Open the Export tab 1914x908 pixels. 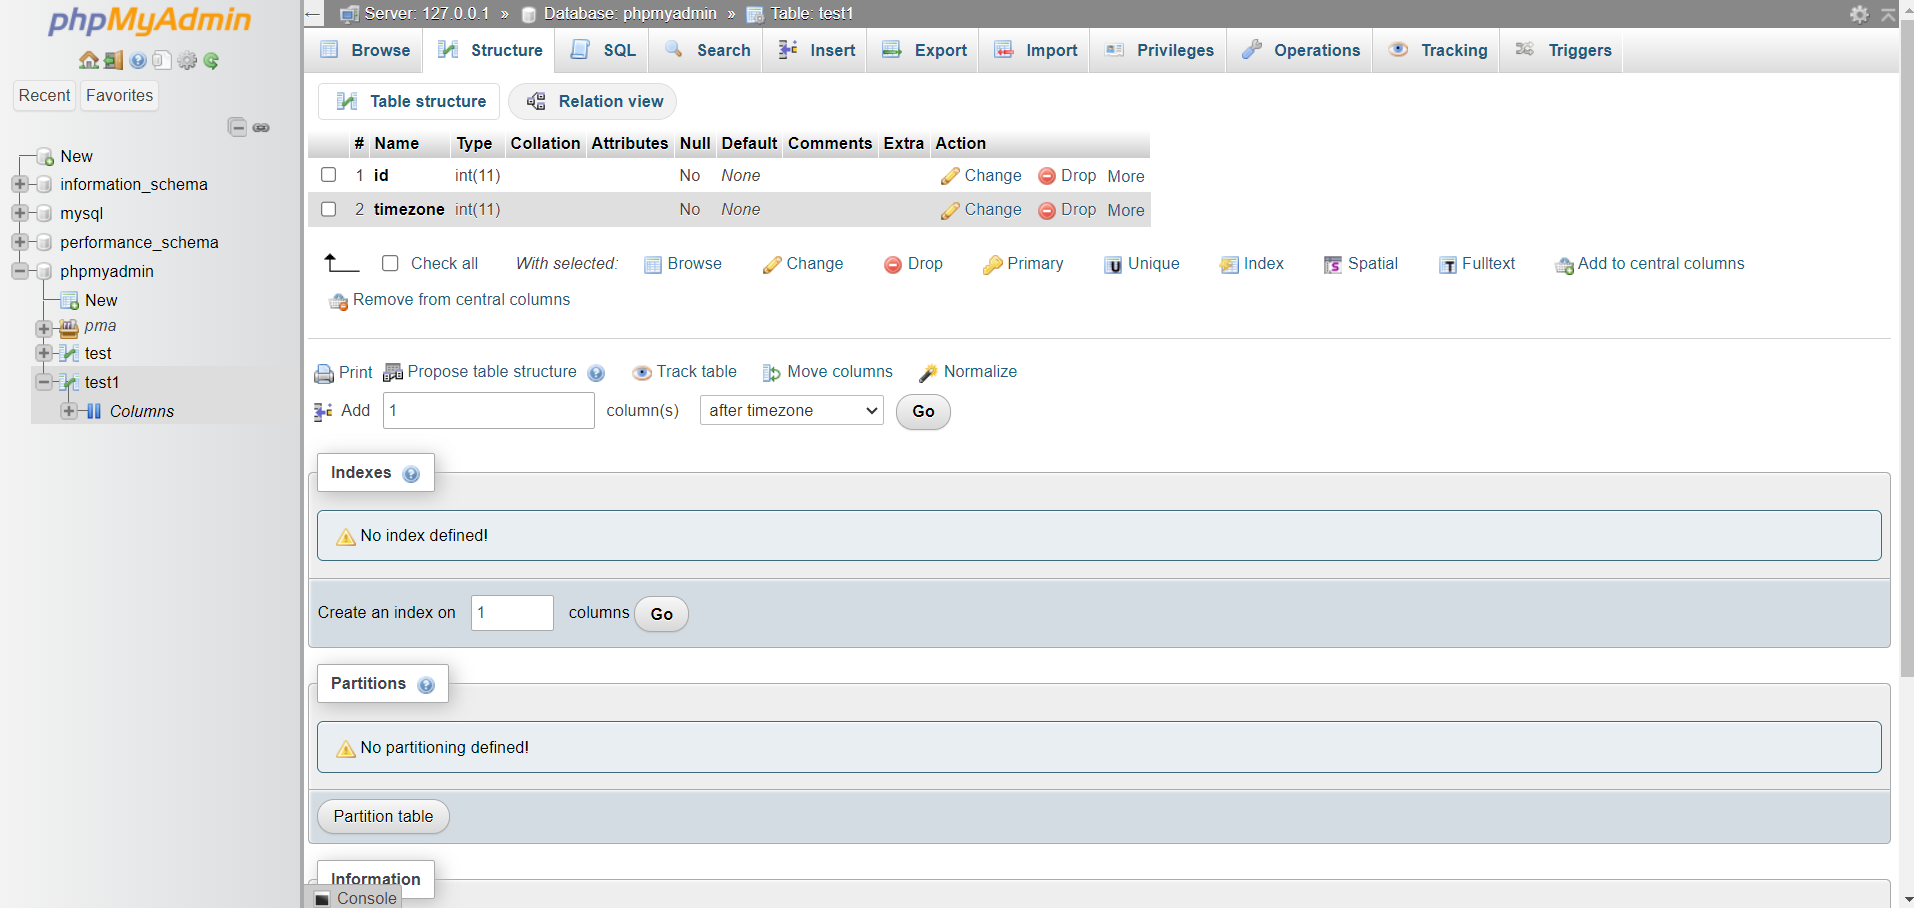click(x=922, y=50)
